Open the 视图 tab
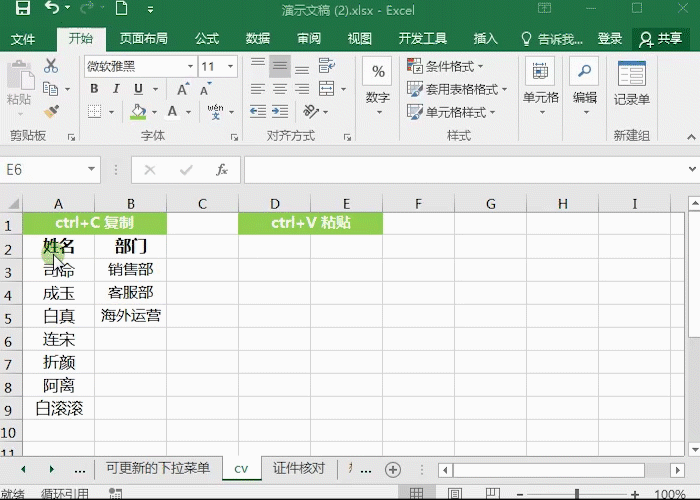The width and height of the screenshot is (700, 500). [359, 39]
